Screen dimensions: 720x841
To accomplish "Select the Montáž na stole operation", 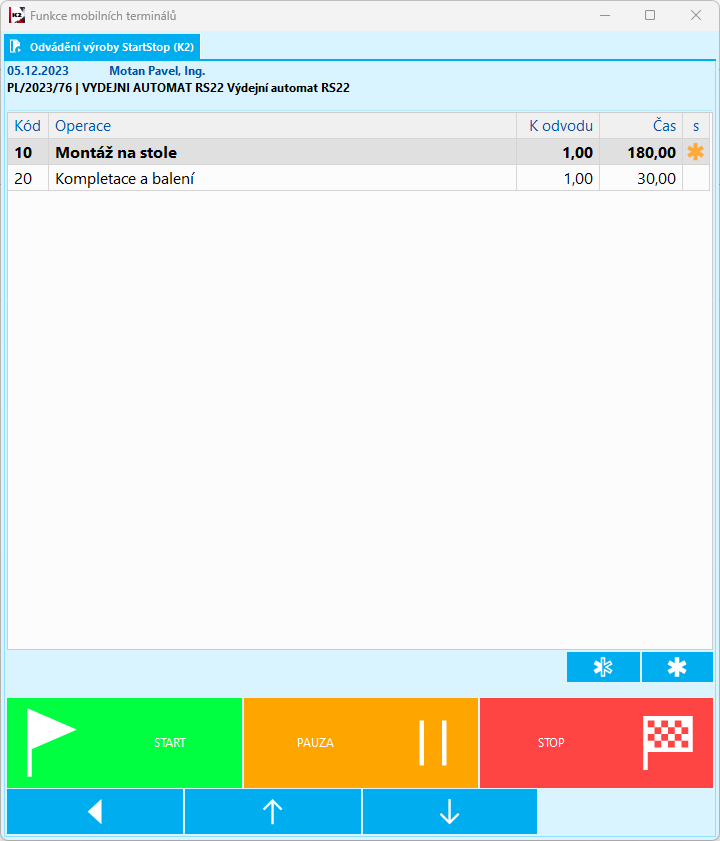I will (282, 152).
